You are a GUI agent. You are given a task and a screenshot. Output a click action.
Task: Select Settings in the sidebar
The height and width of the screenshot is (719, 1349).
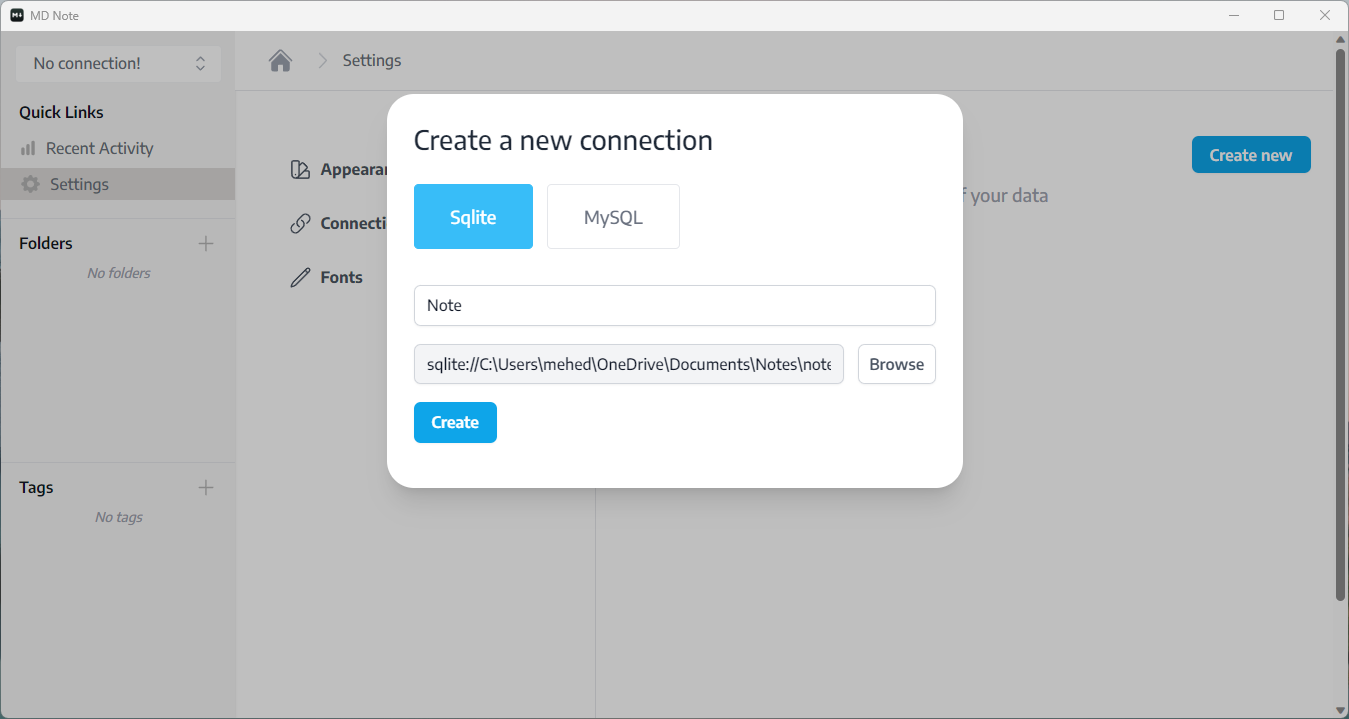point(79,184)
